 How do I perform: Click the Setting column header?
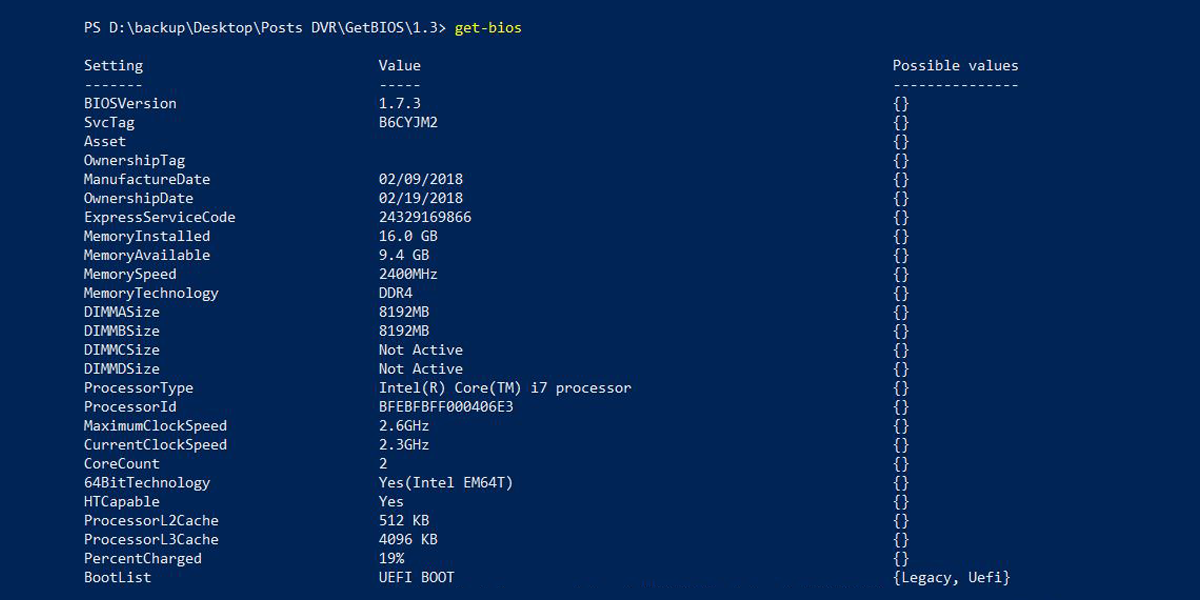(x=113, y=66)
